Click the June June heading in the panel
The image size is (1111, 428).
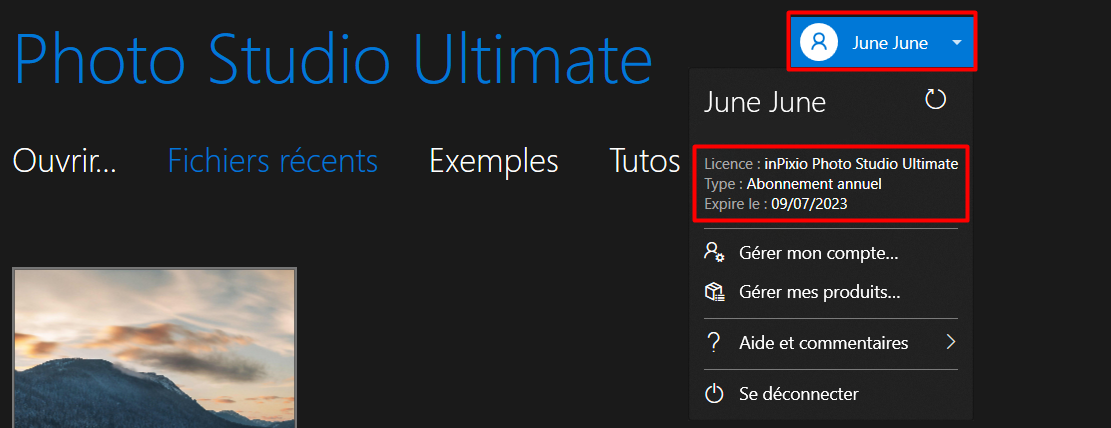[765, 102]
